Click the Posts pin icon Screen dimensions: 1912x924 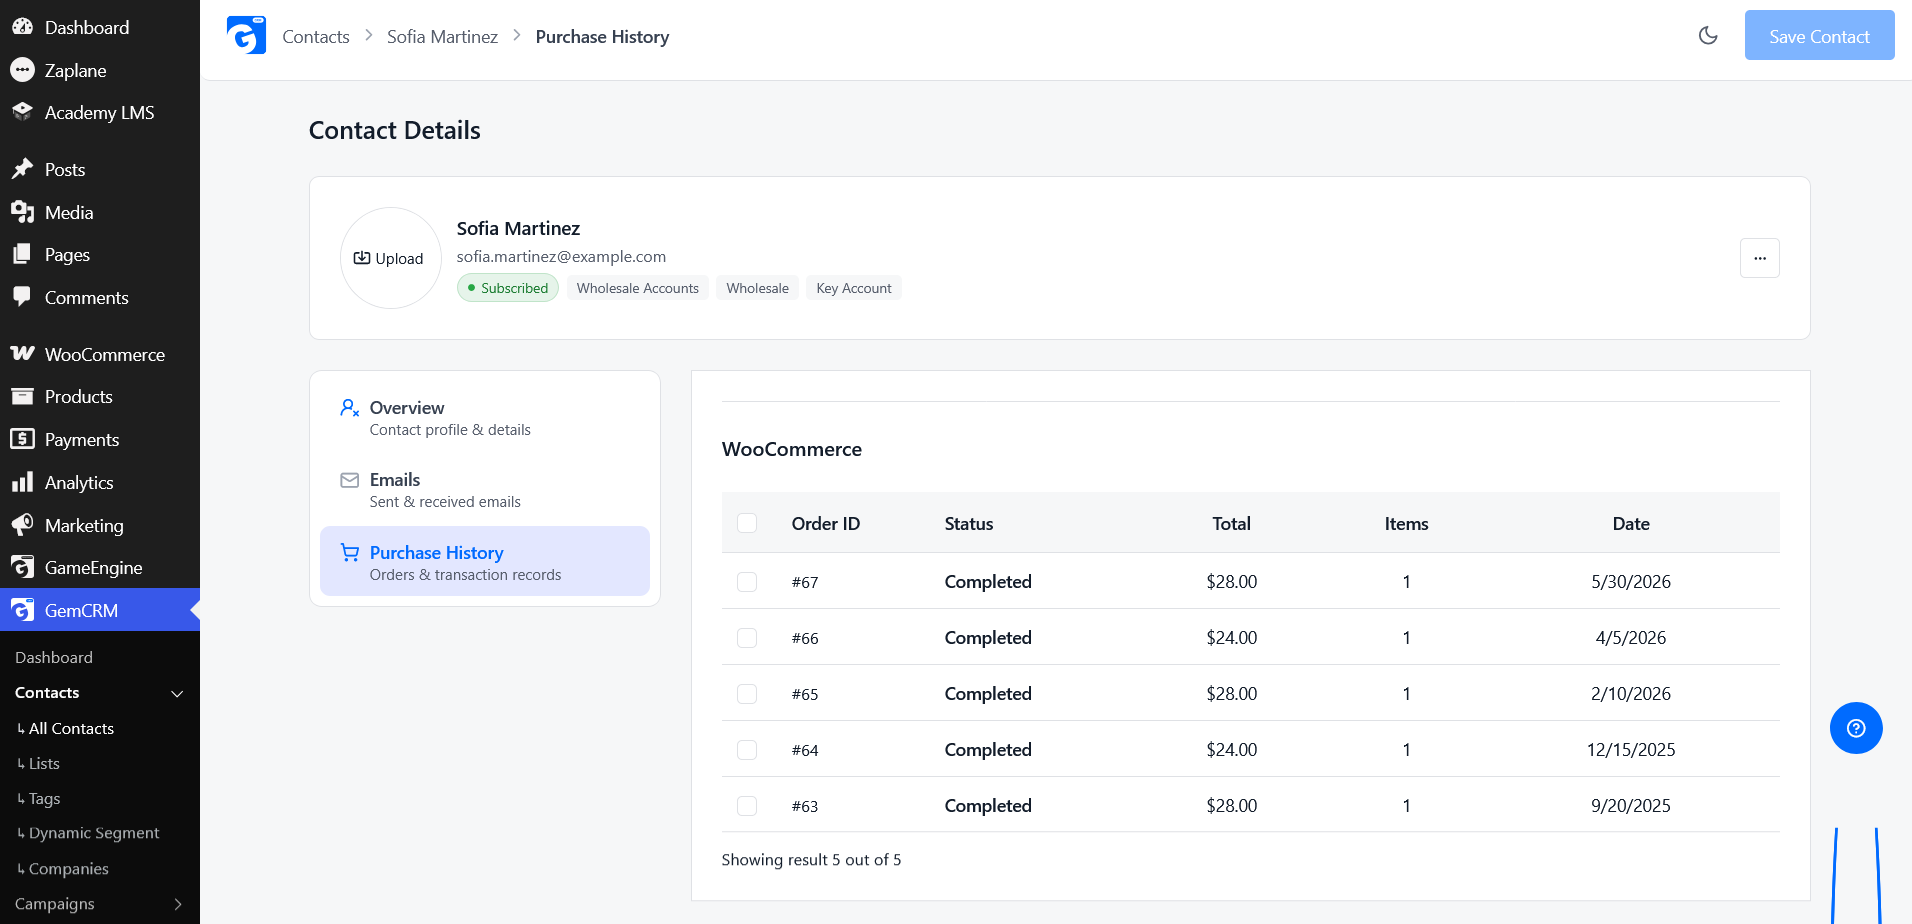tap(22, 169)
